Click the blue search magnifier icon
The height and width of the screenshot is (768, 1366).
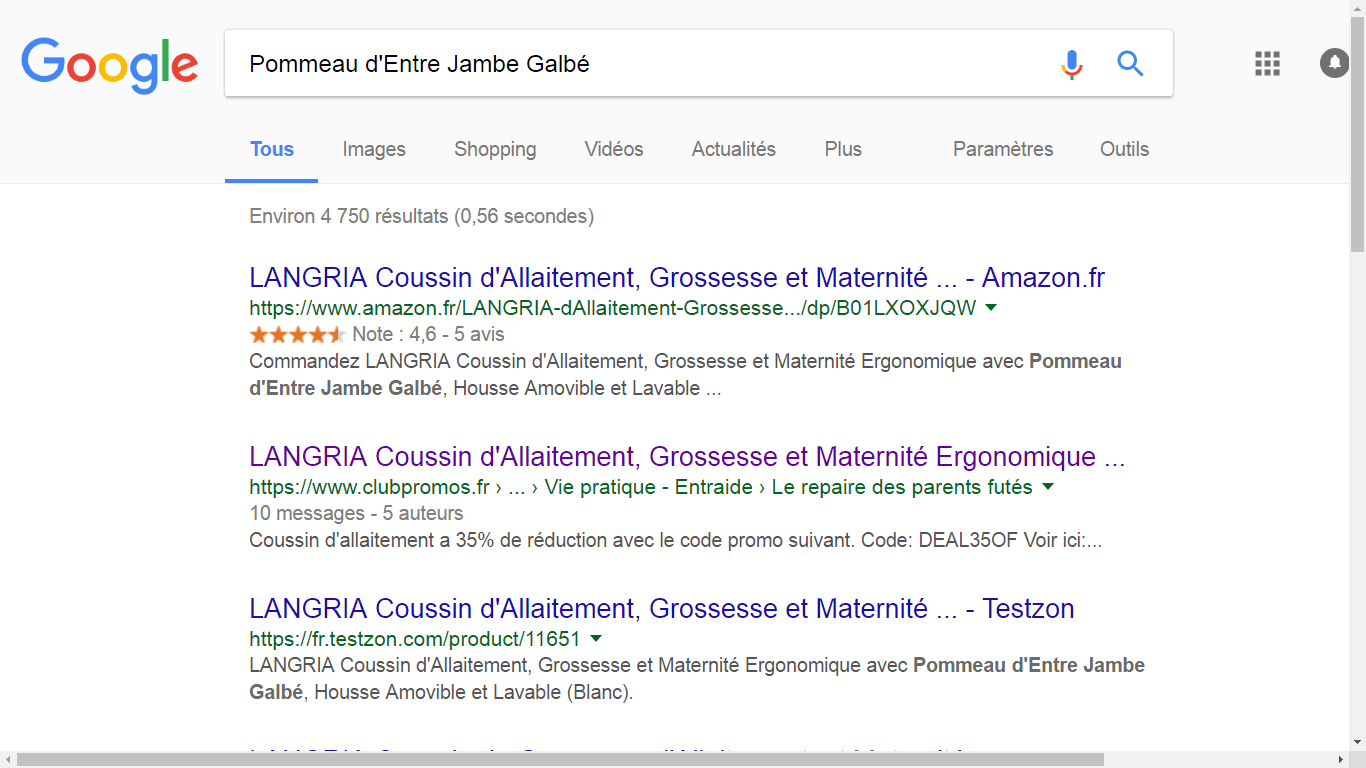tap(1130, 64)
